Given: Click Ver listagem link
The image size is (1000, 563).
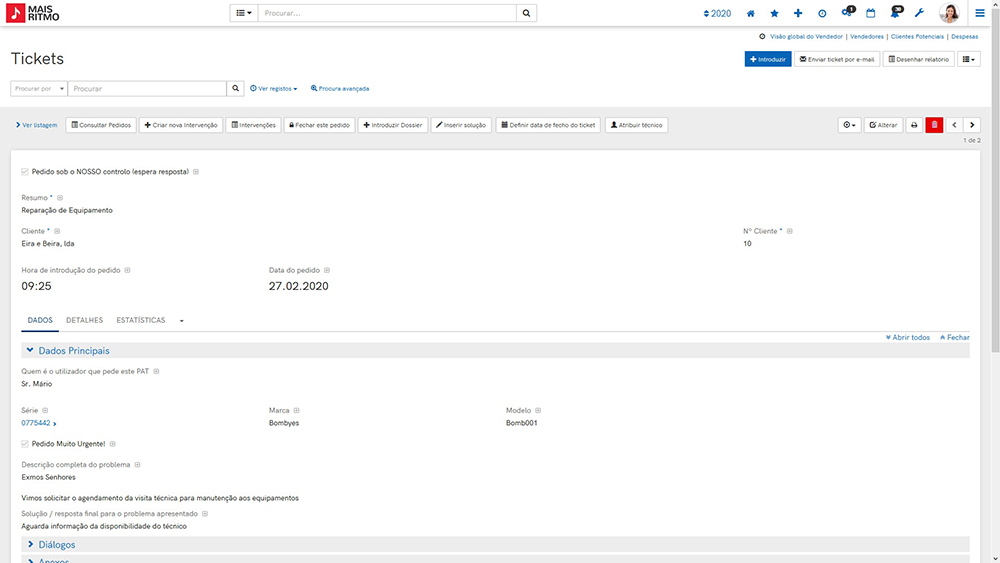Looking at the screenshot, I should pyautogui.click(x=36, y=125).
